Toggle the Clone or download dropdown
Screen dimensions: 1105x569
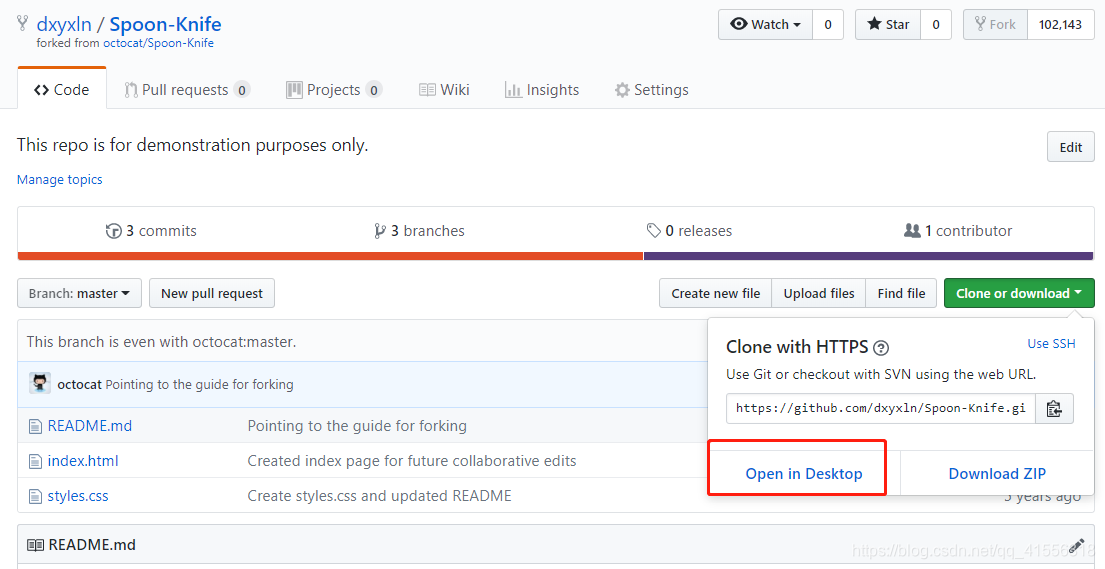1019,293
